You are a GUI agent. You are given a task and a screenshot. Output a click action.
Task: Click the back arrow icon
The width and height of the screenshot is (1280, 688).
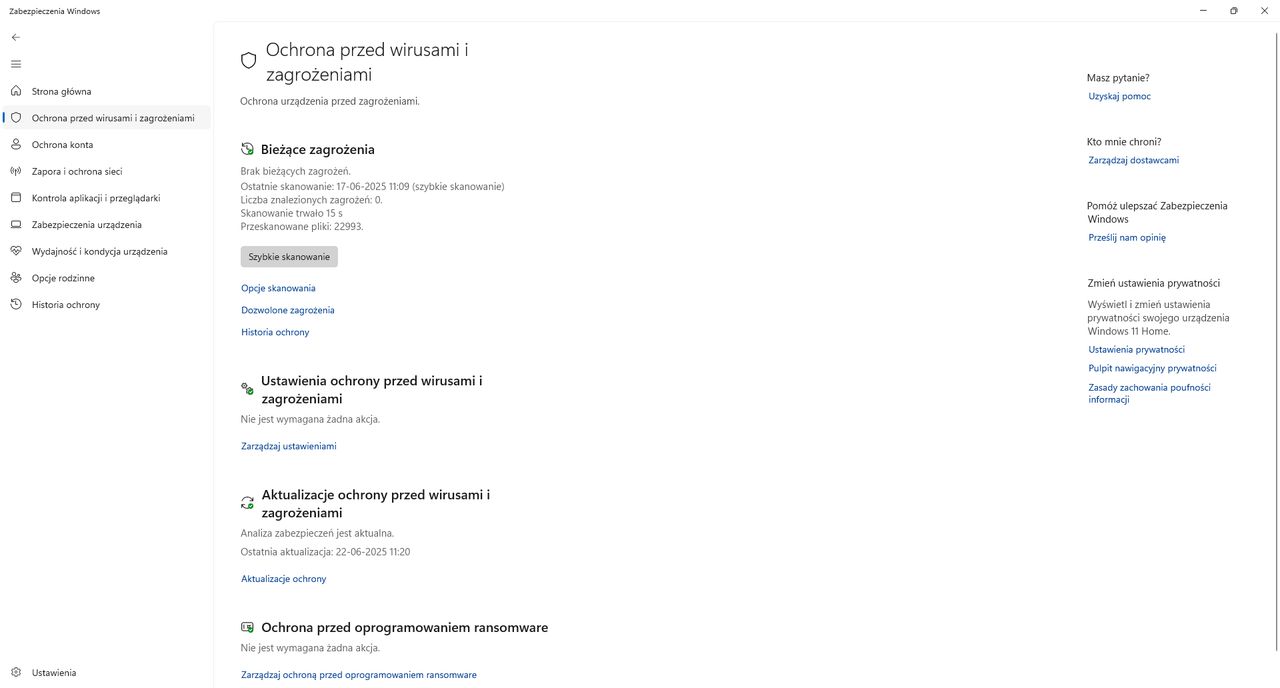pos(15,37)
